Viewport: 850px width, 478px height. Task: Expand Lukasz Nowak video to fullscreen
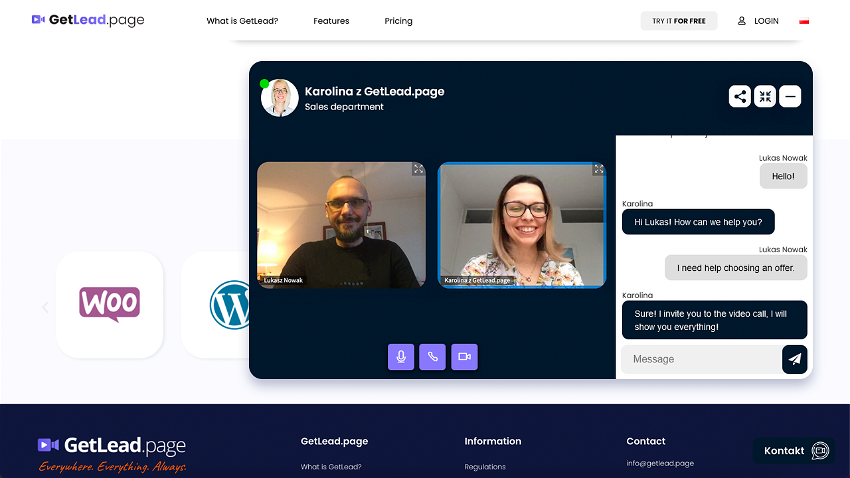tap(418, 170)
